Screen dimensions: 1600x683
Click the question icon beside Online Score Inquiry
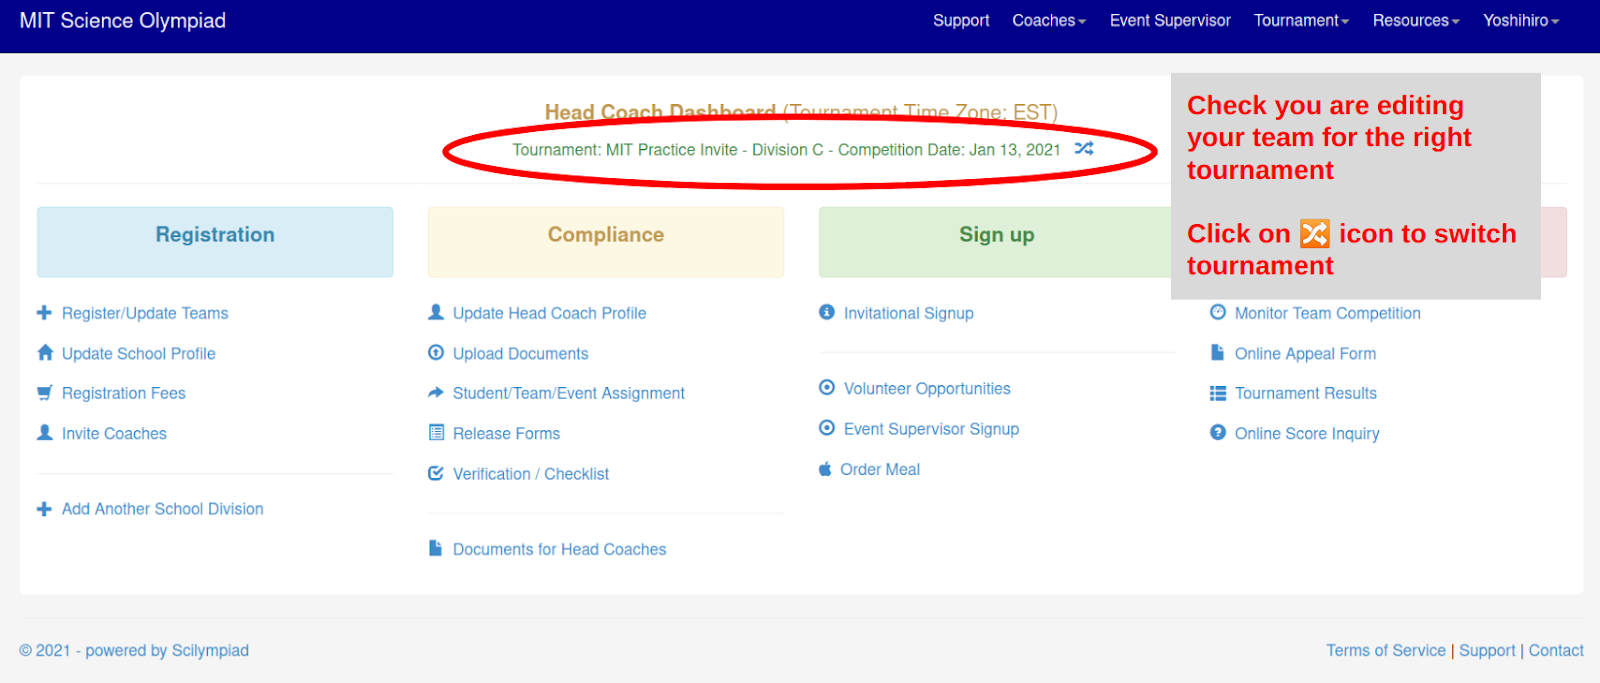click(1218, 433)
